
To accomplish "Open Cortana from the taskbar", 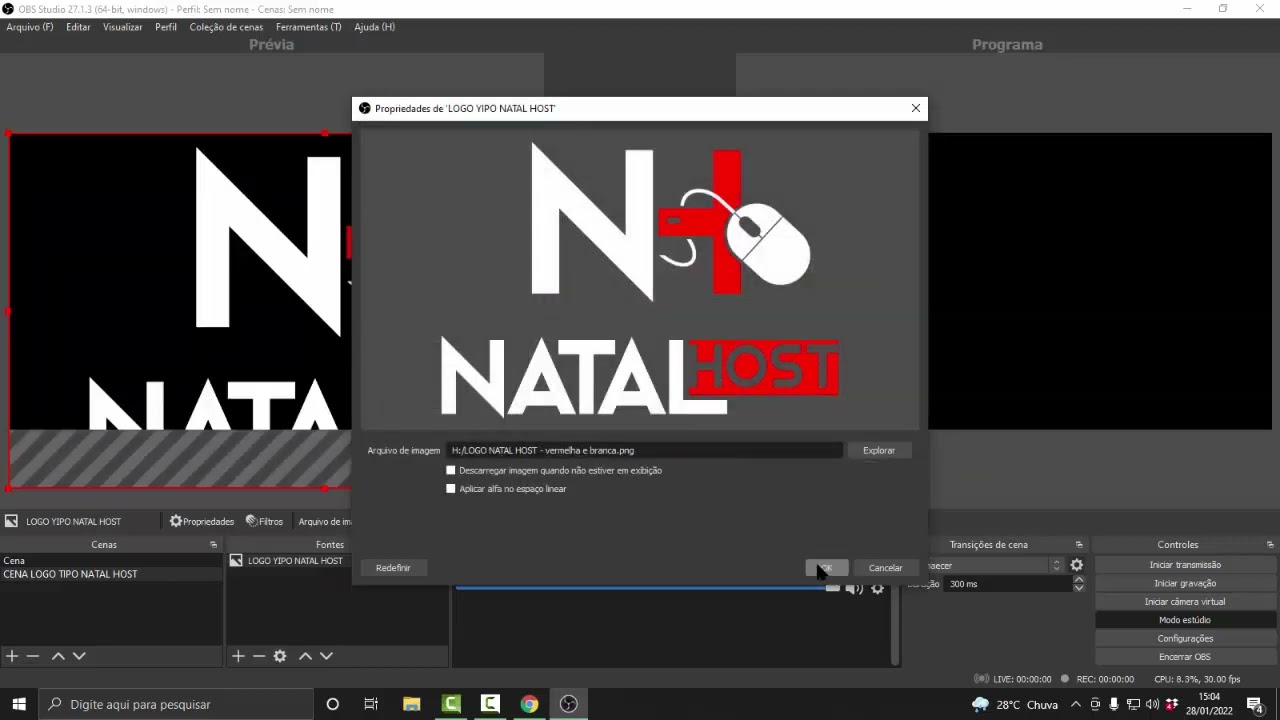I will (x=333, y=704).
